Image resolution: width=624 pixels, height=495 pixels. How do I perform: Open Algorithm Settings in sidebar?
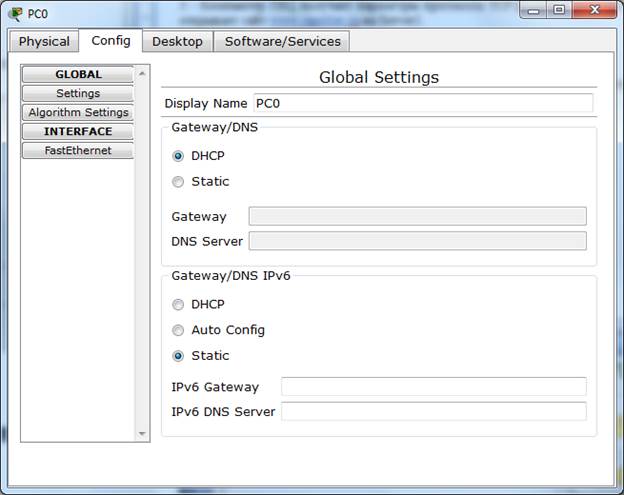tap(78, 112)
